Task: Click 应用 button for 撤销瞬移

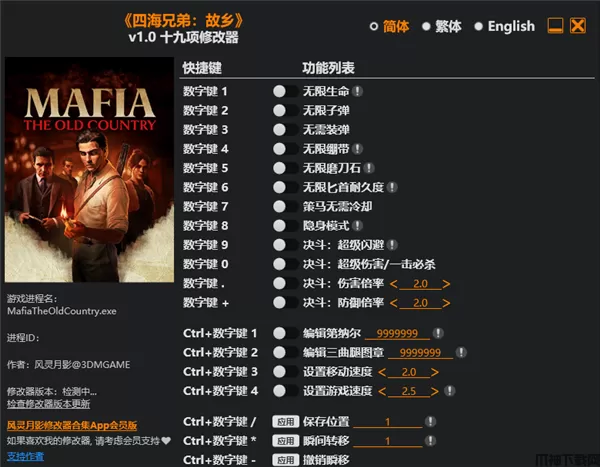Action: (x=285, y=460)
